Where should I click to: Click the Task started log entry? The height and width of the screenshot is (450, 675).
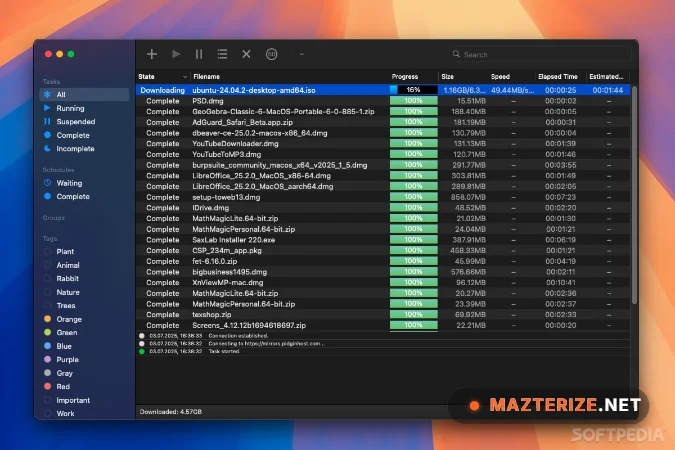(383, 351)
